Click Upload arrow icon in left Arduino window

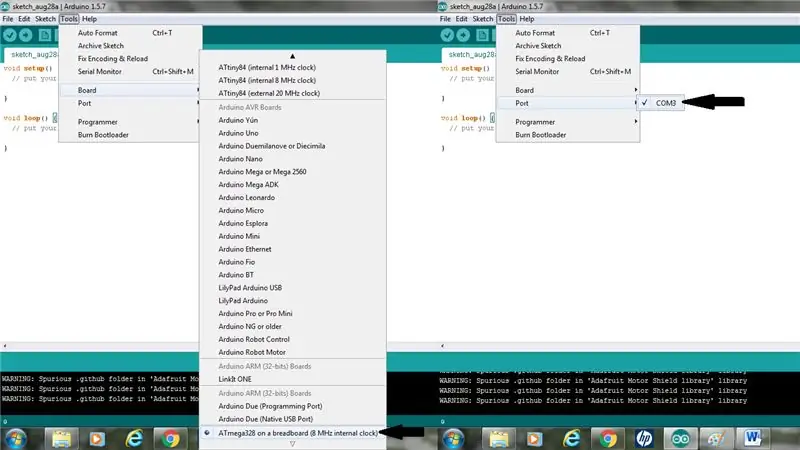[x=26, y=35]
